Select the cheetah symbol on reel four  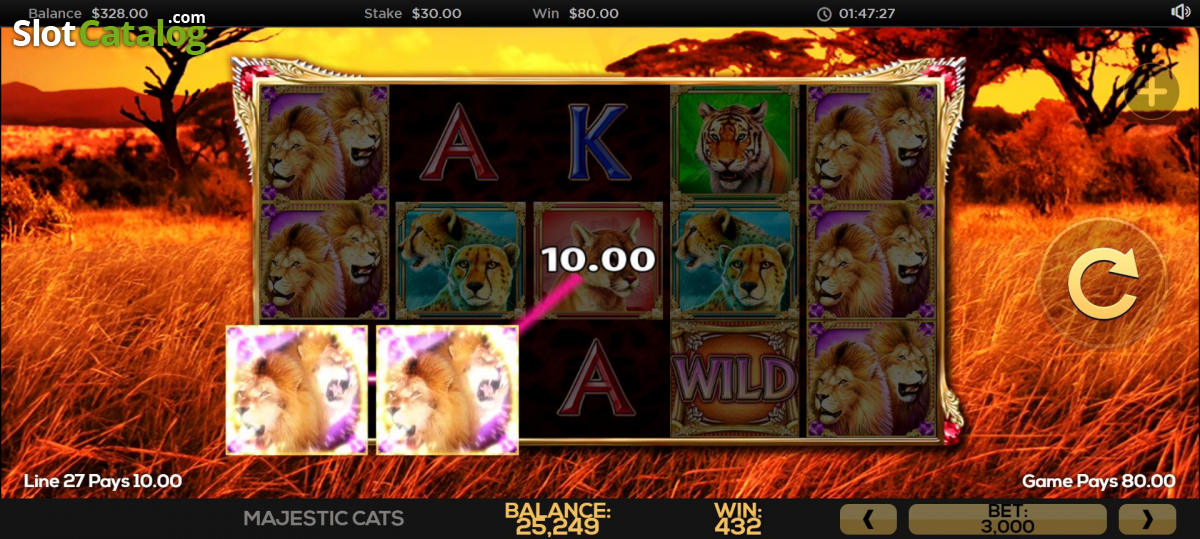click(x=735, y=259)
